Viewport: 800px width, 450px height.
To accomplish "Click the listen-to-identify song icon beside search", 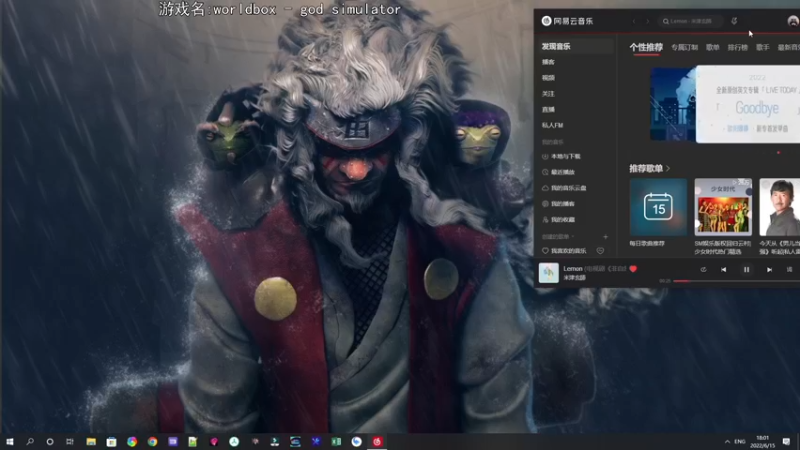I will [x=734, y=21].
